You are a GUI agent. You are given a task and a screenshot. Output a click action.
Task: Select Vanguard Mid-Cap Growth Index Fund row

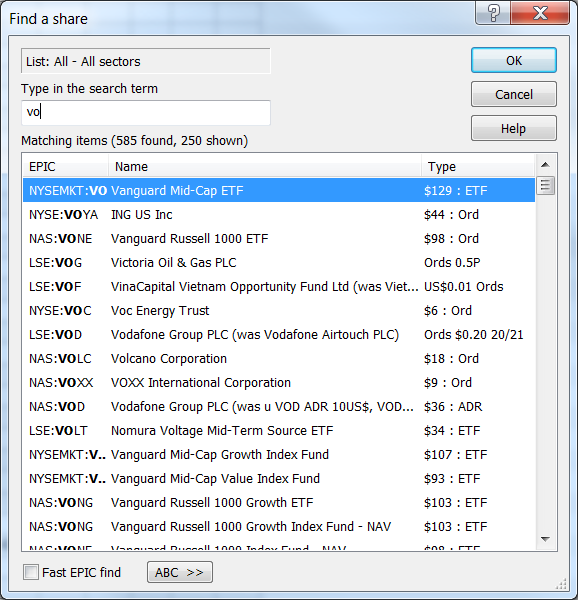pyautogui.click(x=279, y=454)
